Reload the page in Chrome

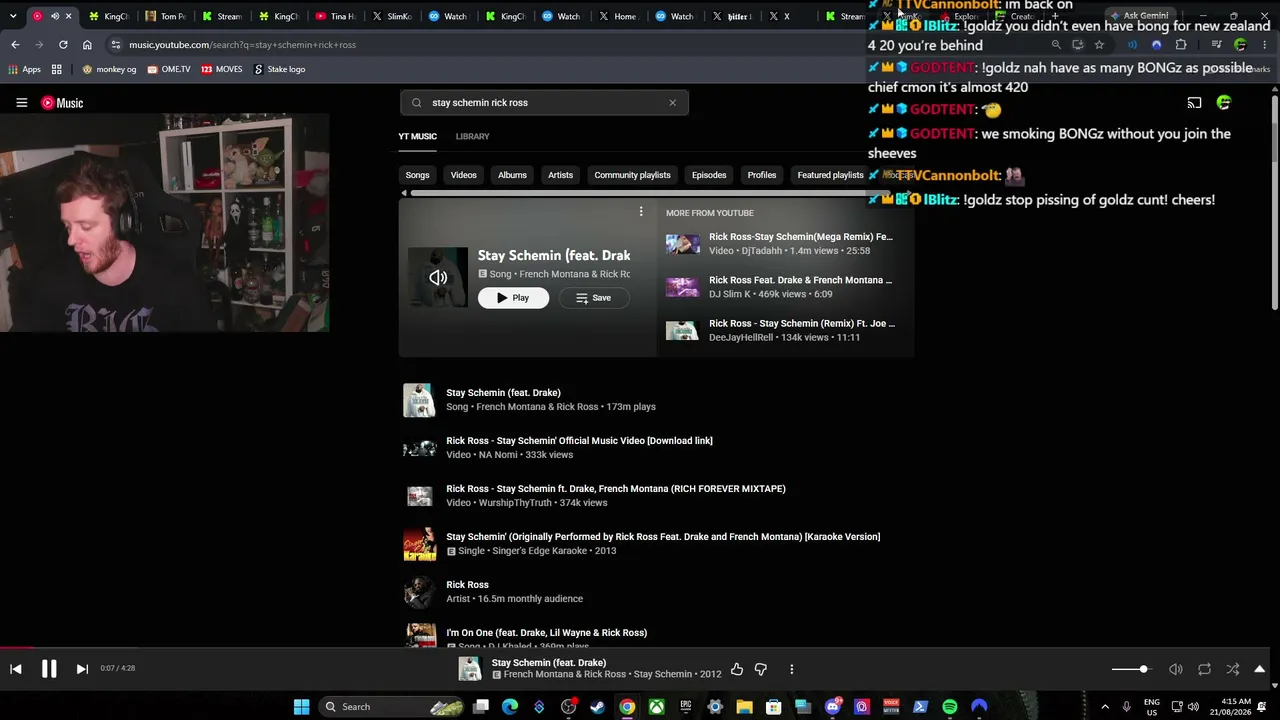pyautogui.click(x=63, y=45)
